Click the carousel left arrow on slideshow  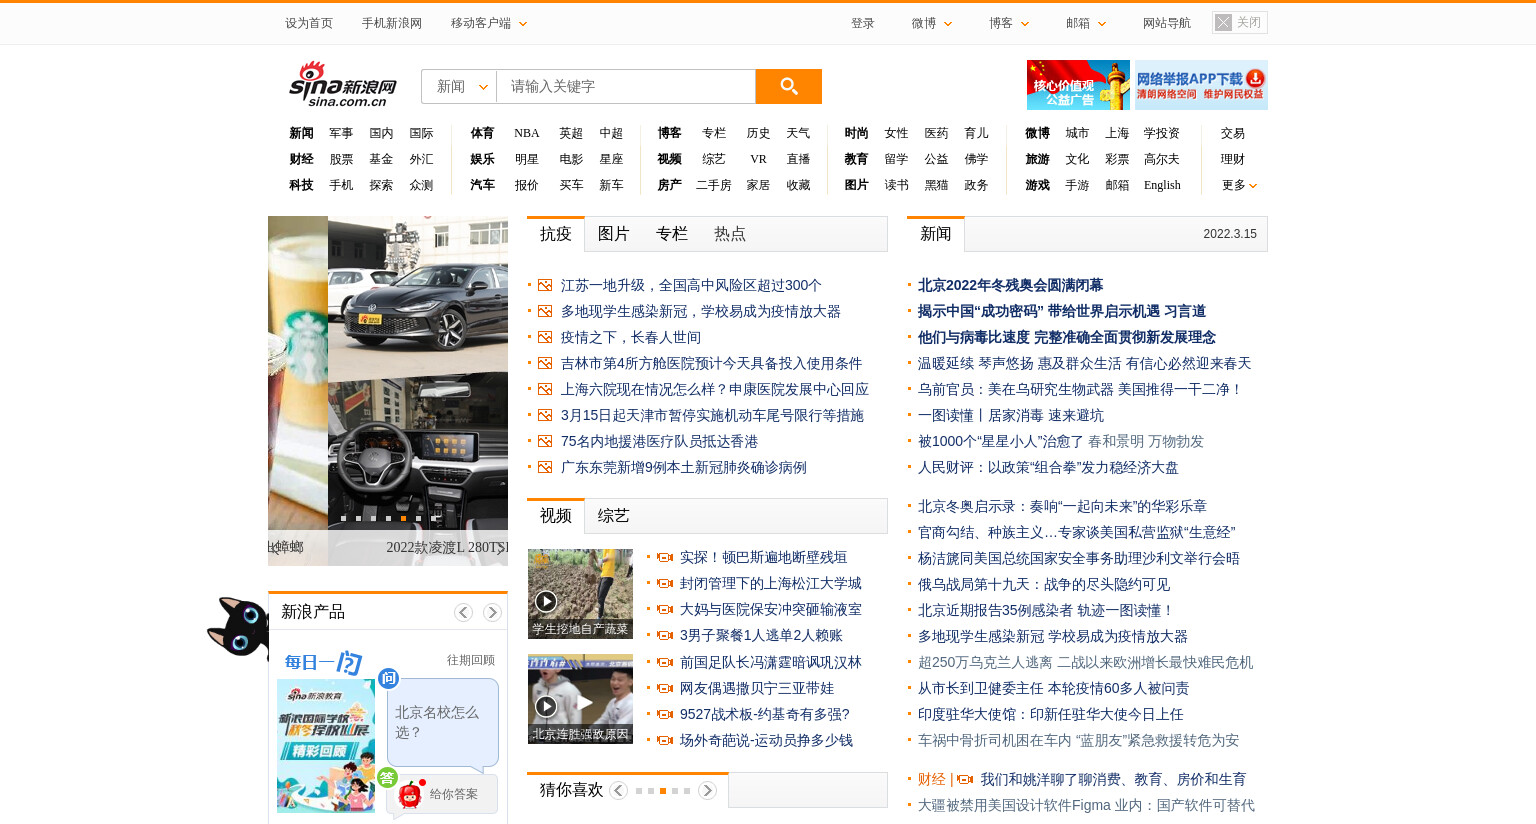pyautogui.click(x=274, y=547)
